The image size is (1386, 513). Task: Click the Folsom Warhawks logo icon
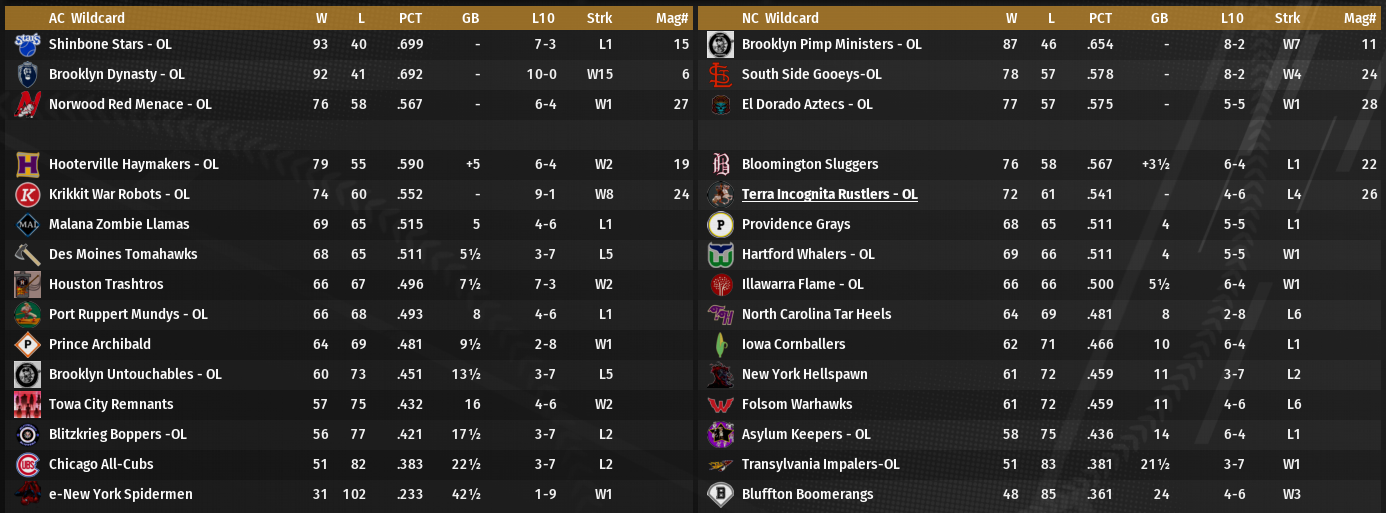[x=721, y=405]
